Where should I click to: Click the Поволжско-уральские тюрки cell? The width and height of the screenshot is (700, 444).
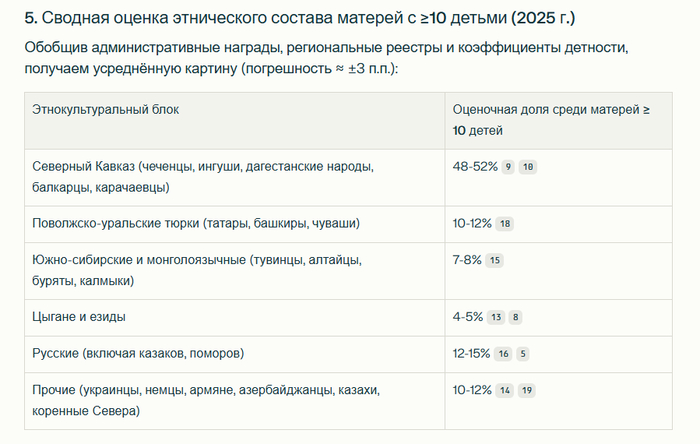pos(196,223)
